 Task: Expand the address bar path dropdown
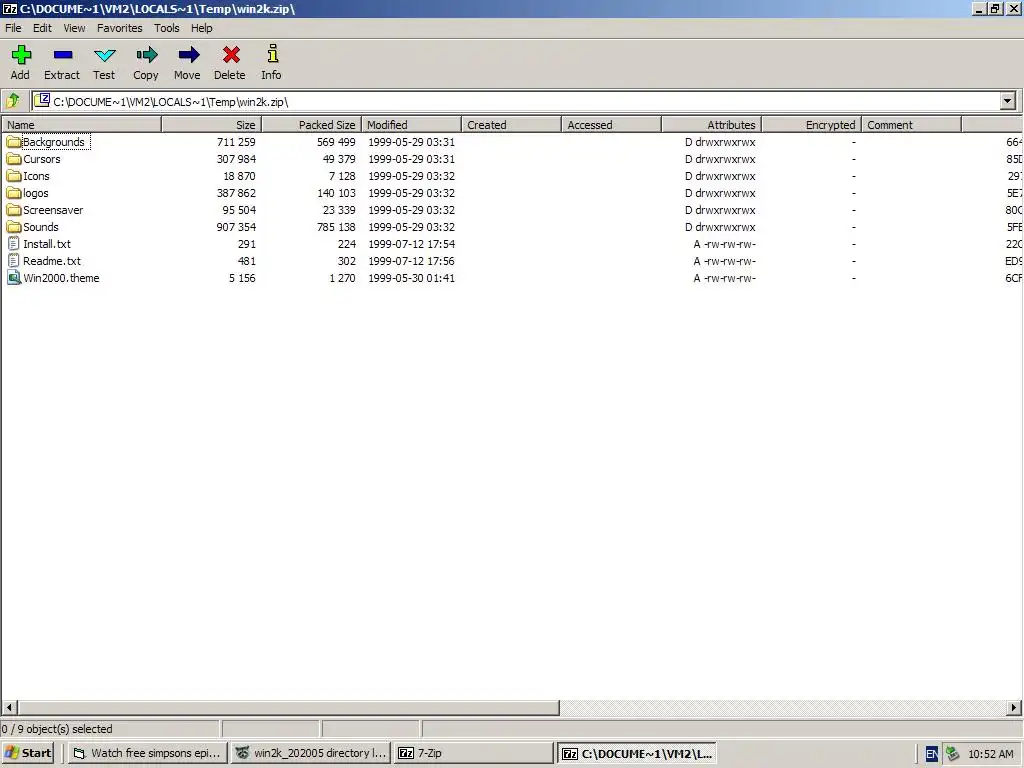(1008, 101)
